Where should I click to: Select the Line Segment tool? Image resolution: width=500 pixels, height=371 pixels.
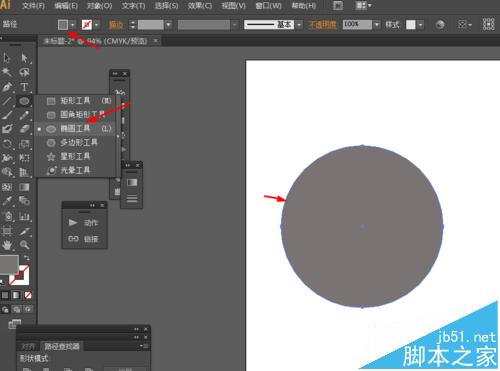(x=7, y=101)
